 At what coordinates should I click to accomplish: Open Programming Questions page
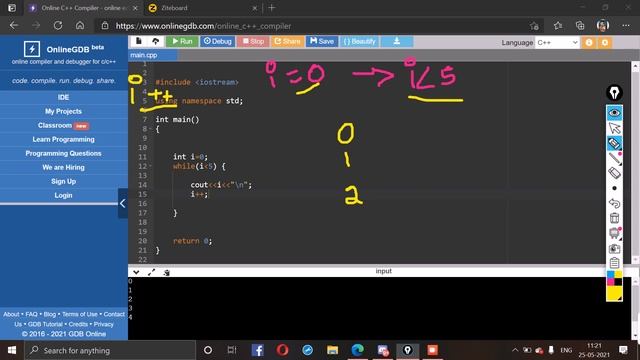[63, 153]
